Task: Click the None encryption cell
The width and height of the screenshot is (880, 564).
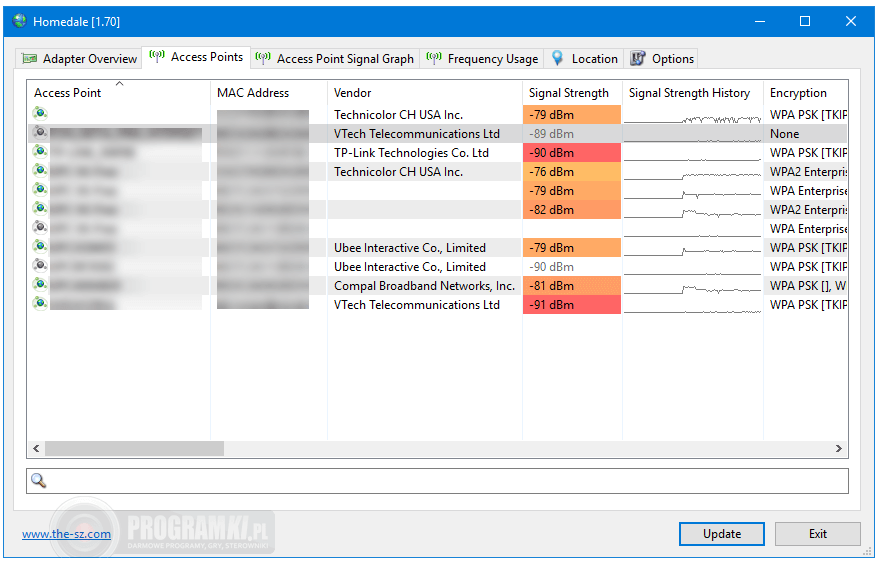Action: coord(806,134)
